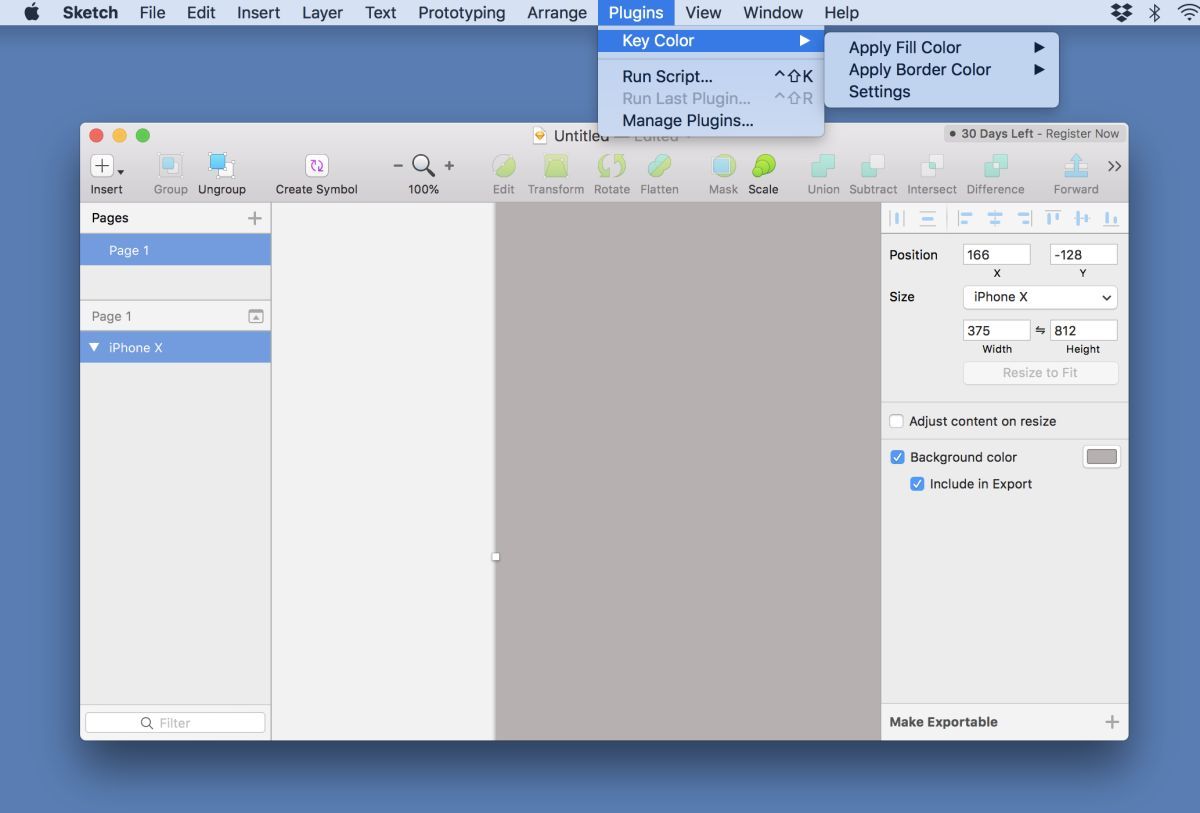Click the width-height swap icon

pyautogui.click(x=1040, y=330)
